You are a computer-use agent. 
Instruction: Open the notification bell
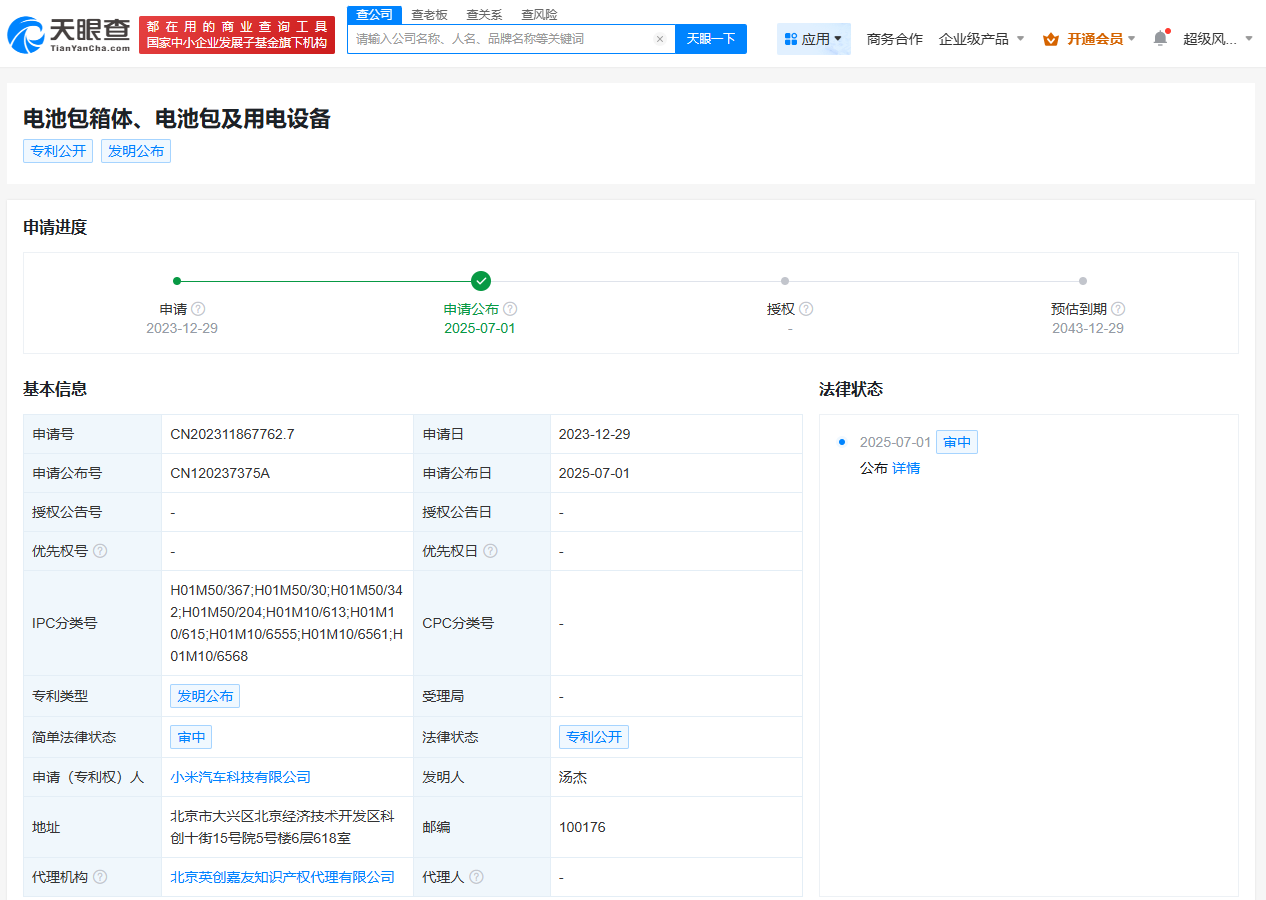point(1160,38)
